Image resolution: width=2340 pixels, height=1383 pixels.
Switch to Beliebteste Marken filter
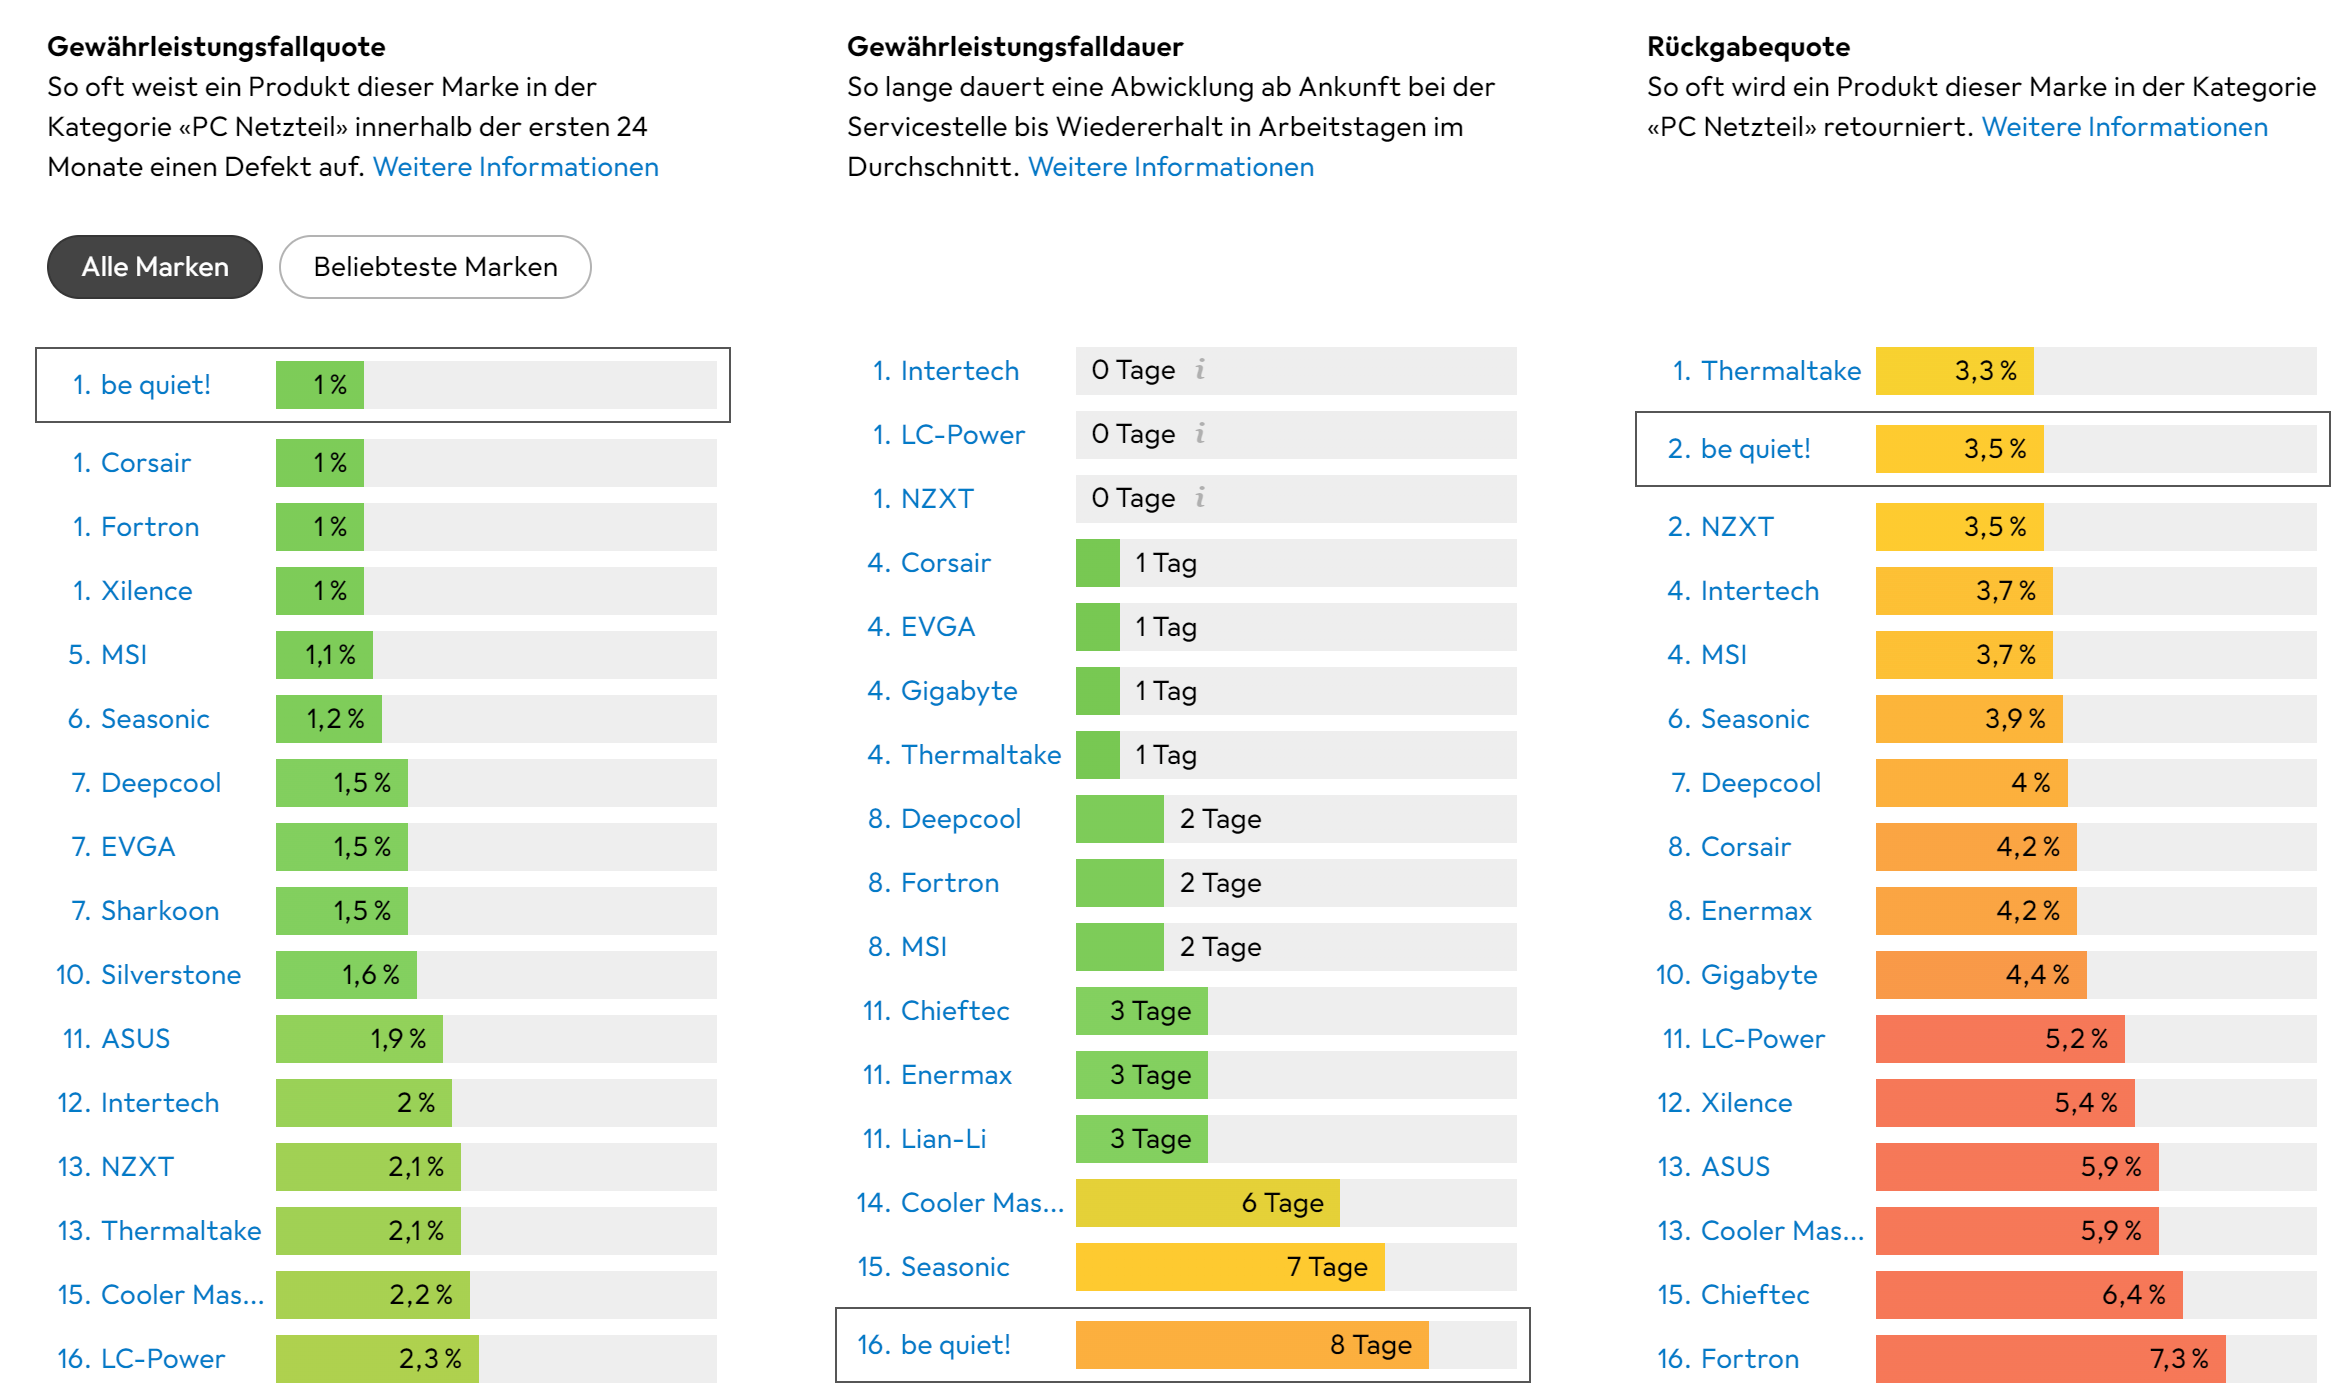tap(435, 267)
